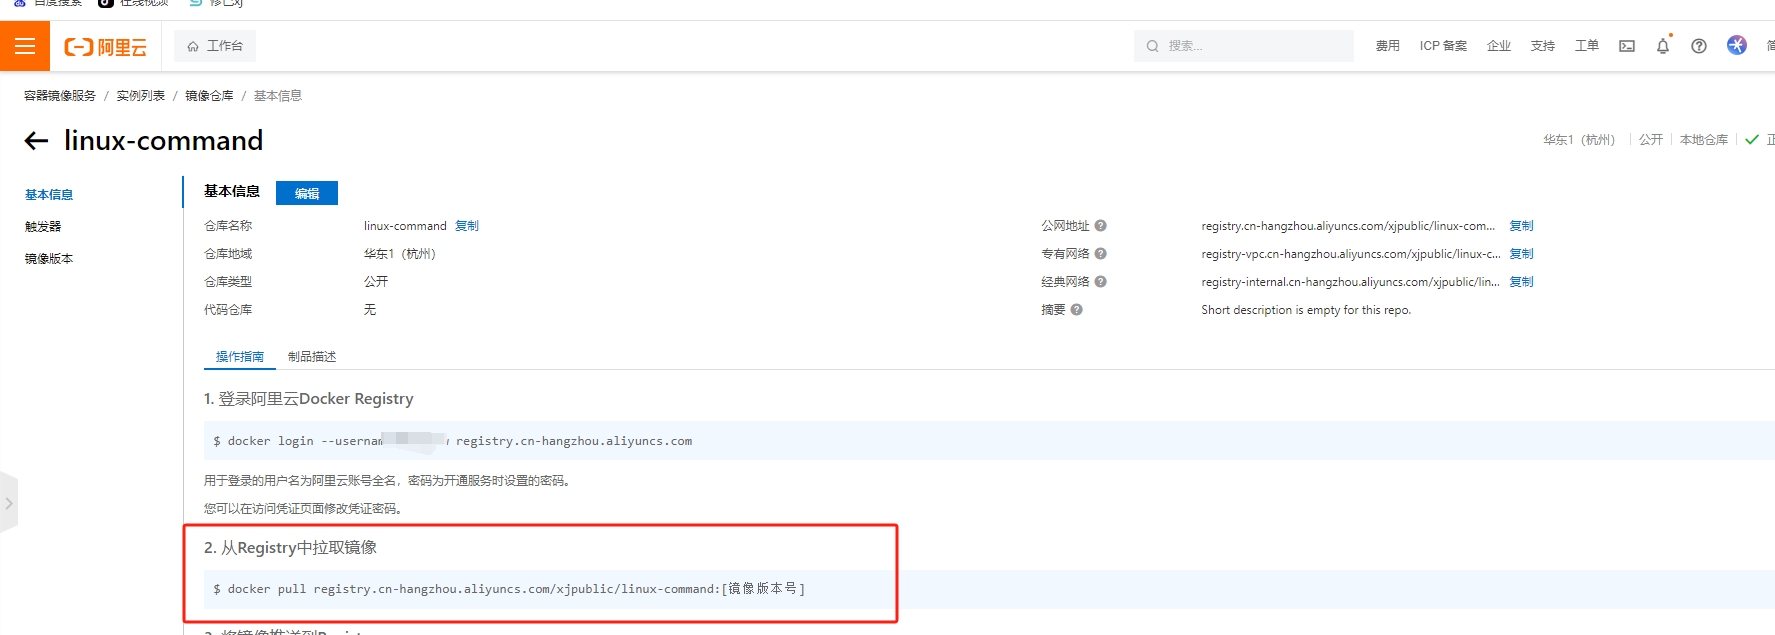This screenshot has width=1775, height=635.
Task: Open the 工单 menu
Action: tap(1586, 46)
